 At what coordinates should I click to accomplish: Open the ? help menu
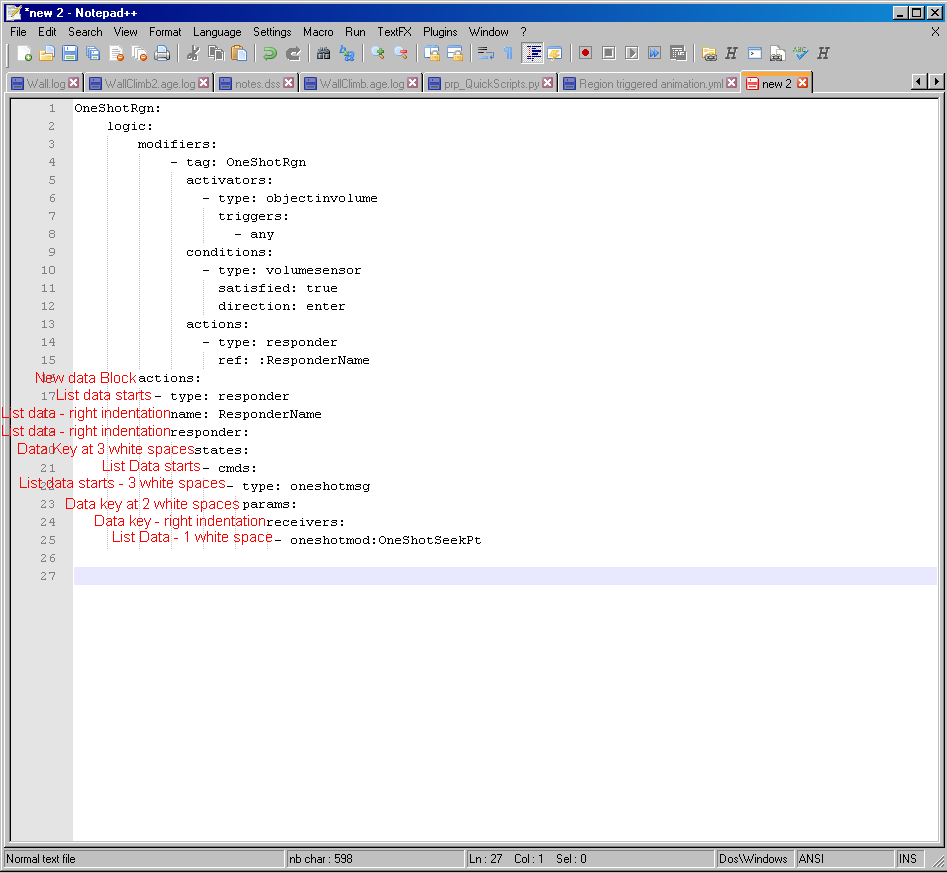click(524, 31)
